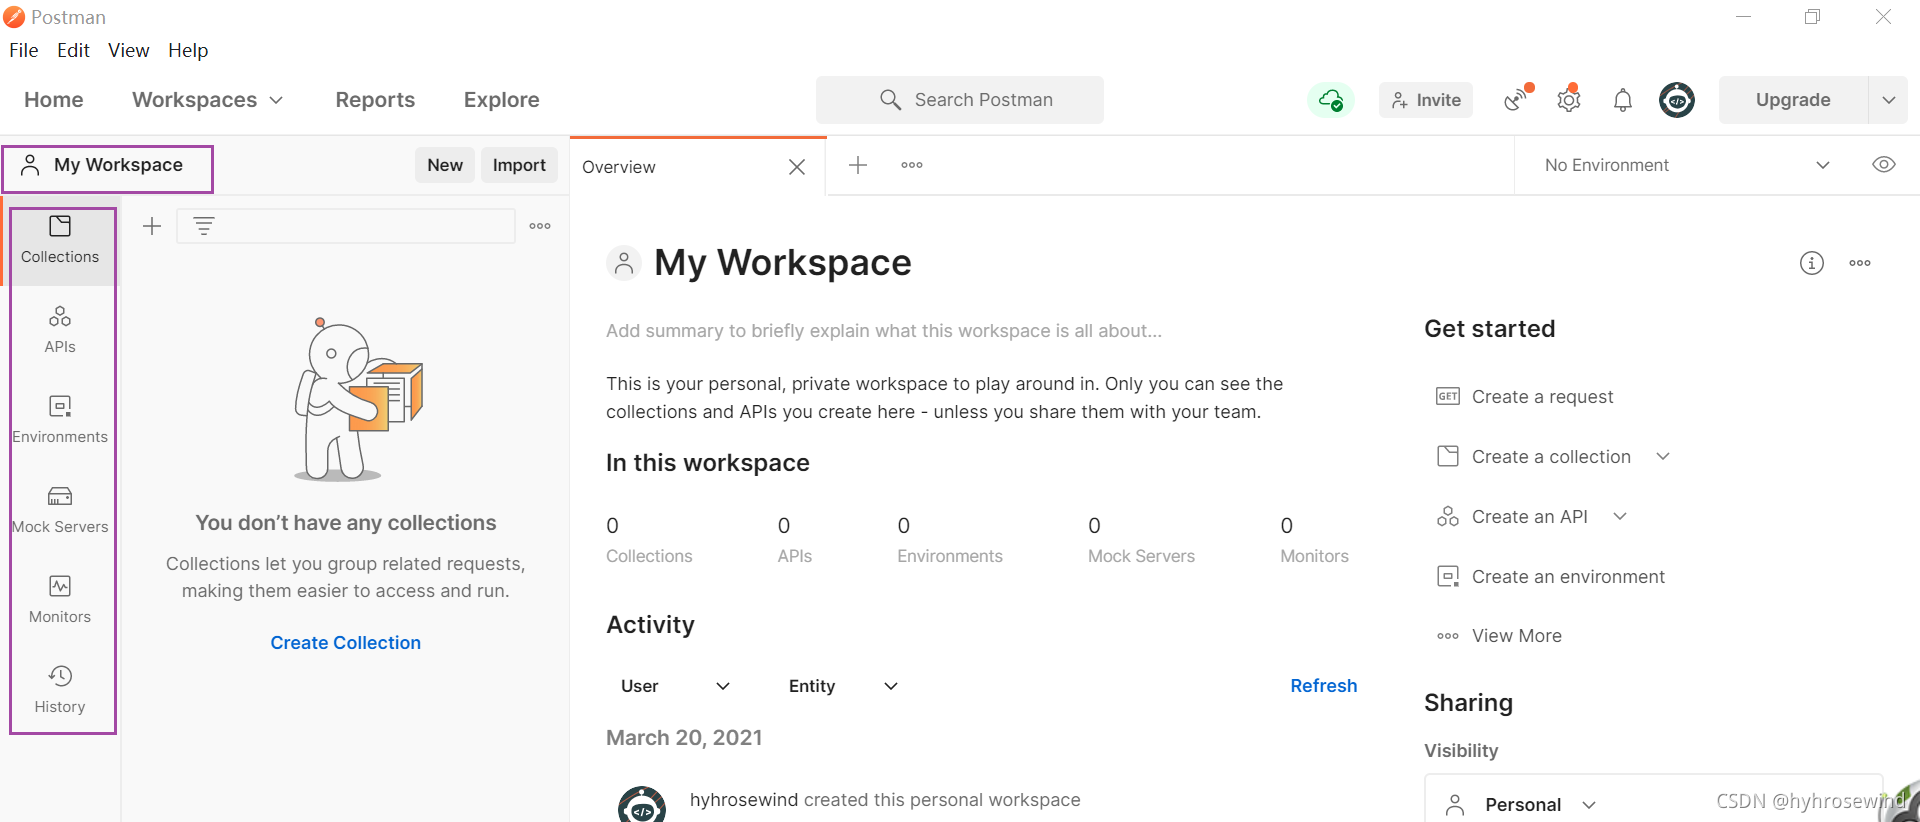Open the History sidebar tab
Viewport: 1920px width, 822px height.
pyautogui.click(x=60, y=690)
